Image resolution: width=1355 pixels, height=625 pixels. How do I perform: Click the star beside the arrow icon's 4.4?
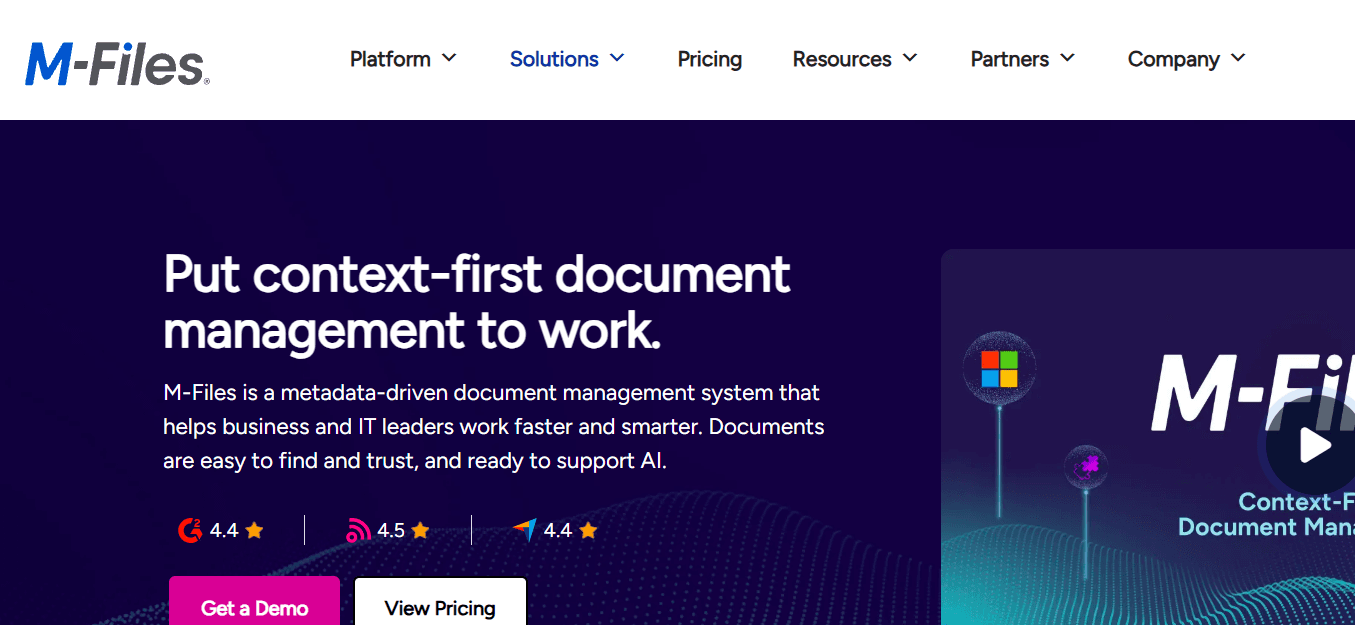click(x=588, y=530)
